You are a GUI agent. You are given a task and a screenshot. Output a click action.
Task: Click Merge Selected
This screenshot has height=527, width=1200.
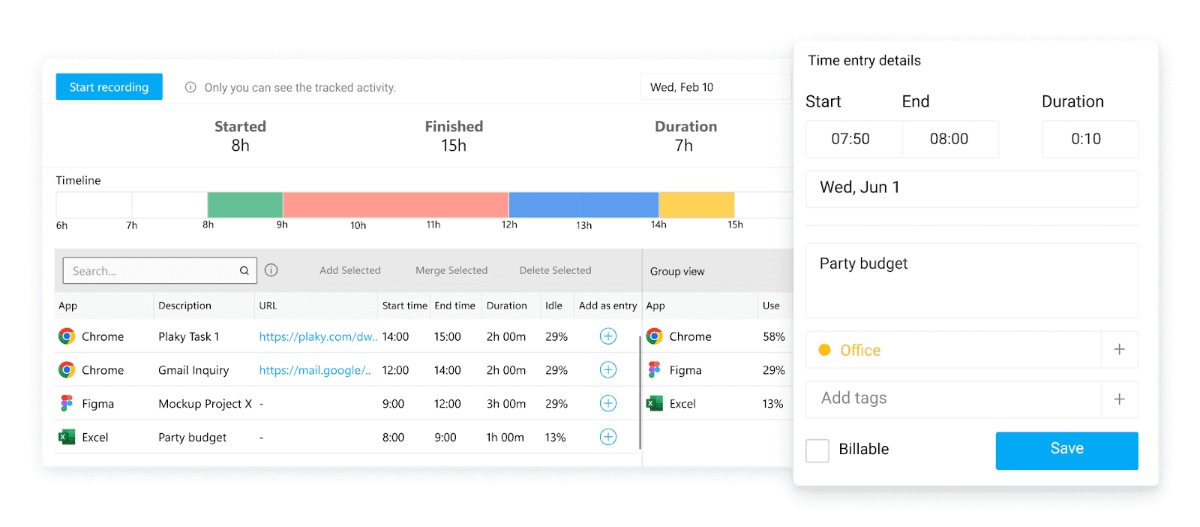click(x=452, y=270)
